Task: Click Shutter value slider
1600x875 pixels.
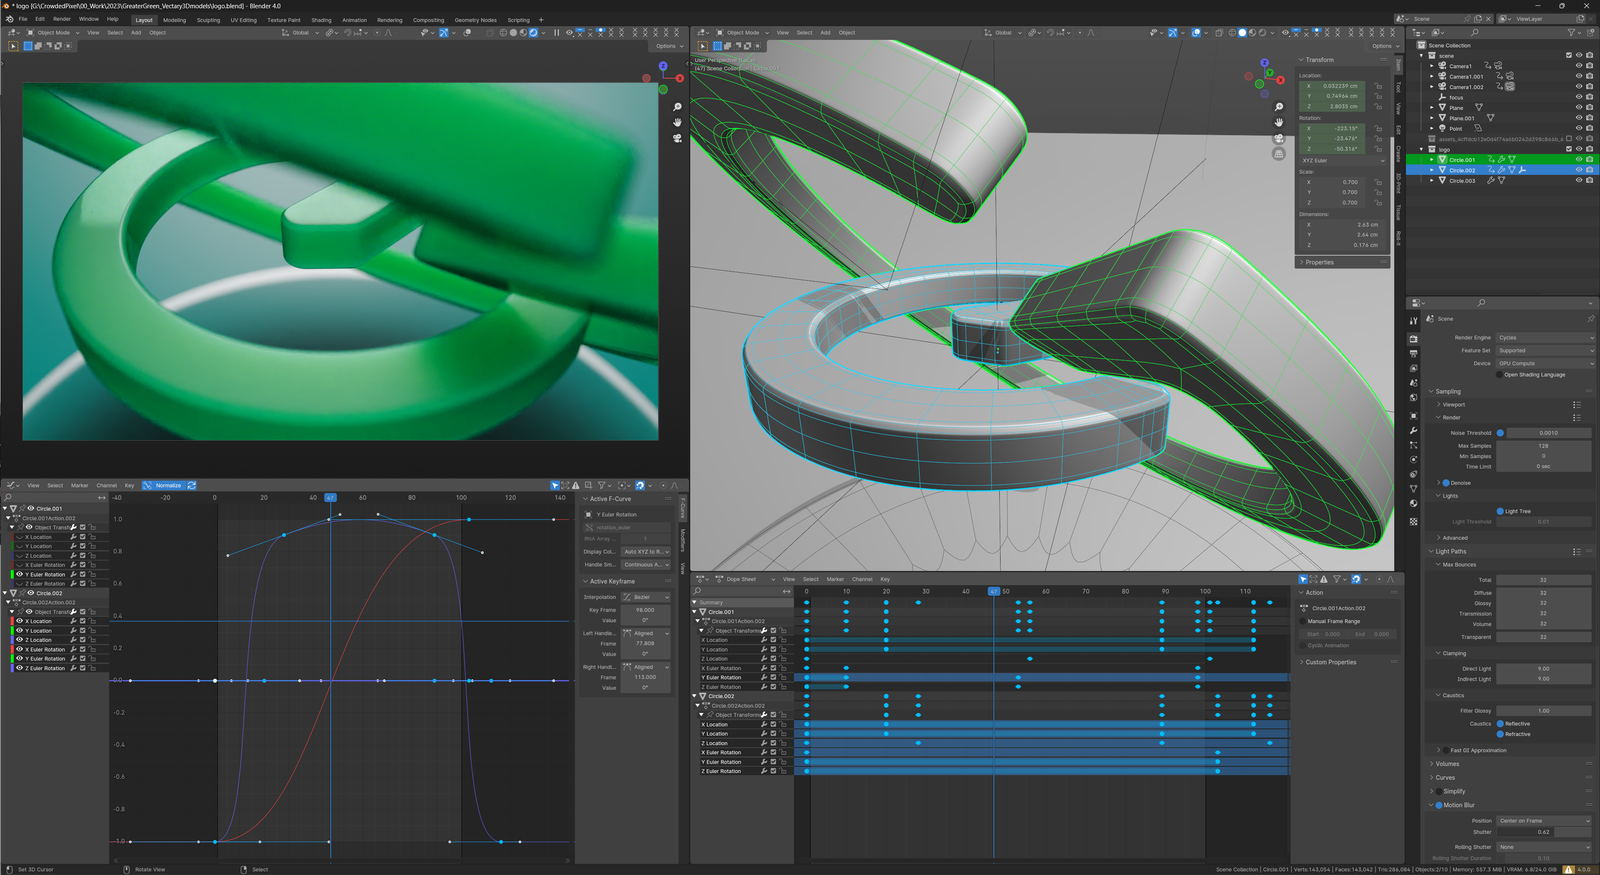Action: coord(1544,832)
